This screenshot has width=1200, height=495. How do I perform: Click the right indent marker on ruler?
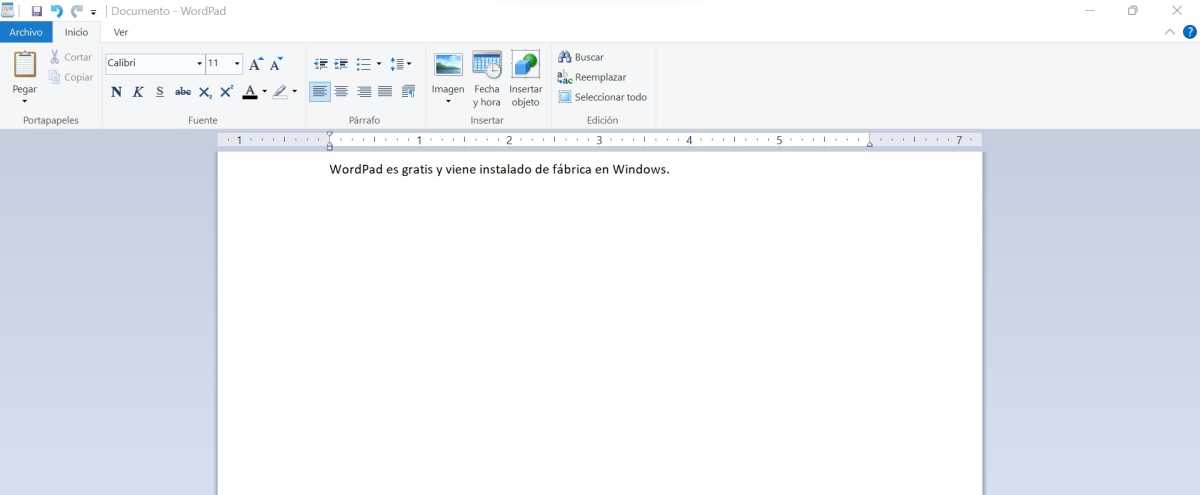coord(869,144)
